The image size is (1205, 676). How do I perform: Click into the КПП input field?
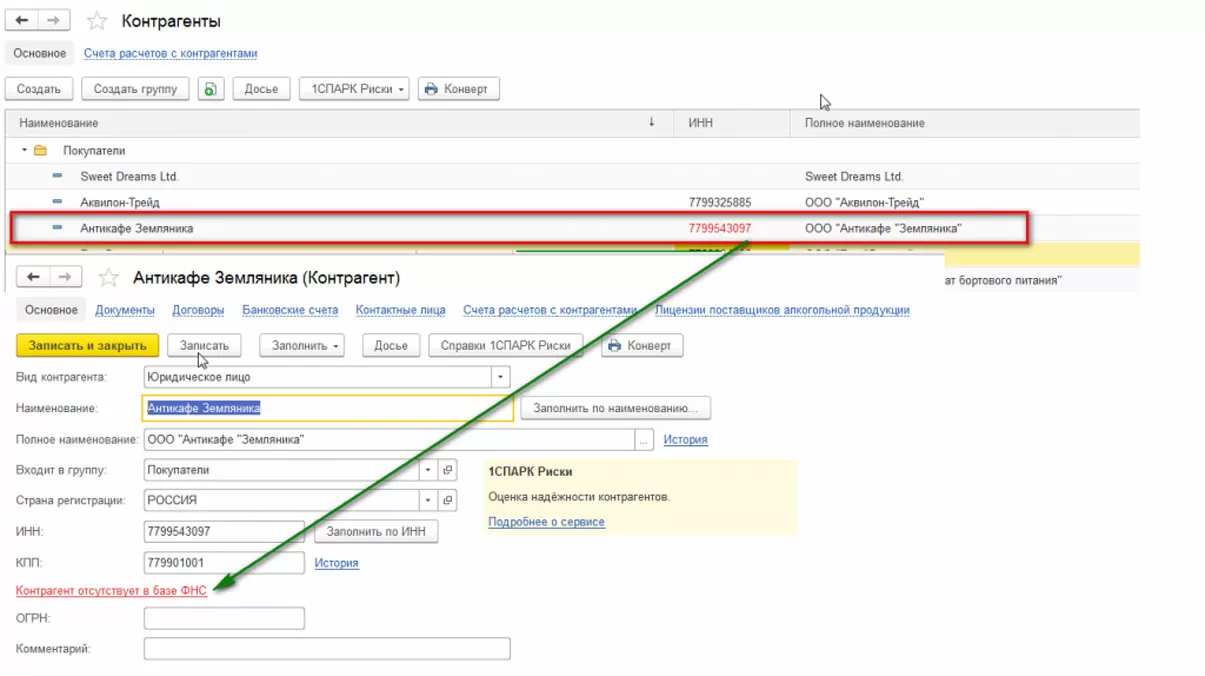pyautogui.click(x=224, y=563)
